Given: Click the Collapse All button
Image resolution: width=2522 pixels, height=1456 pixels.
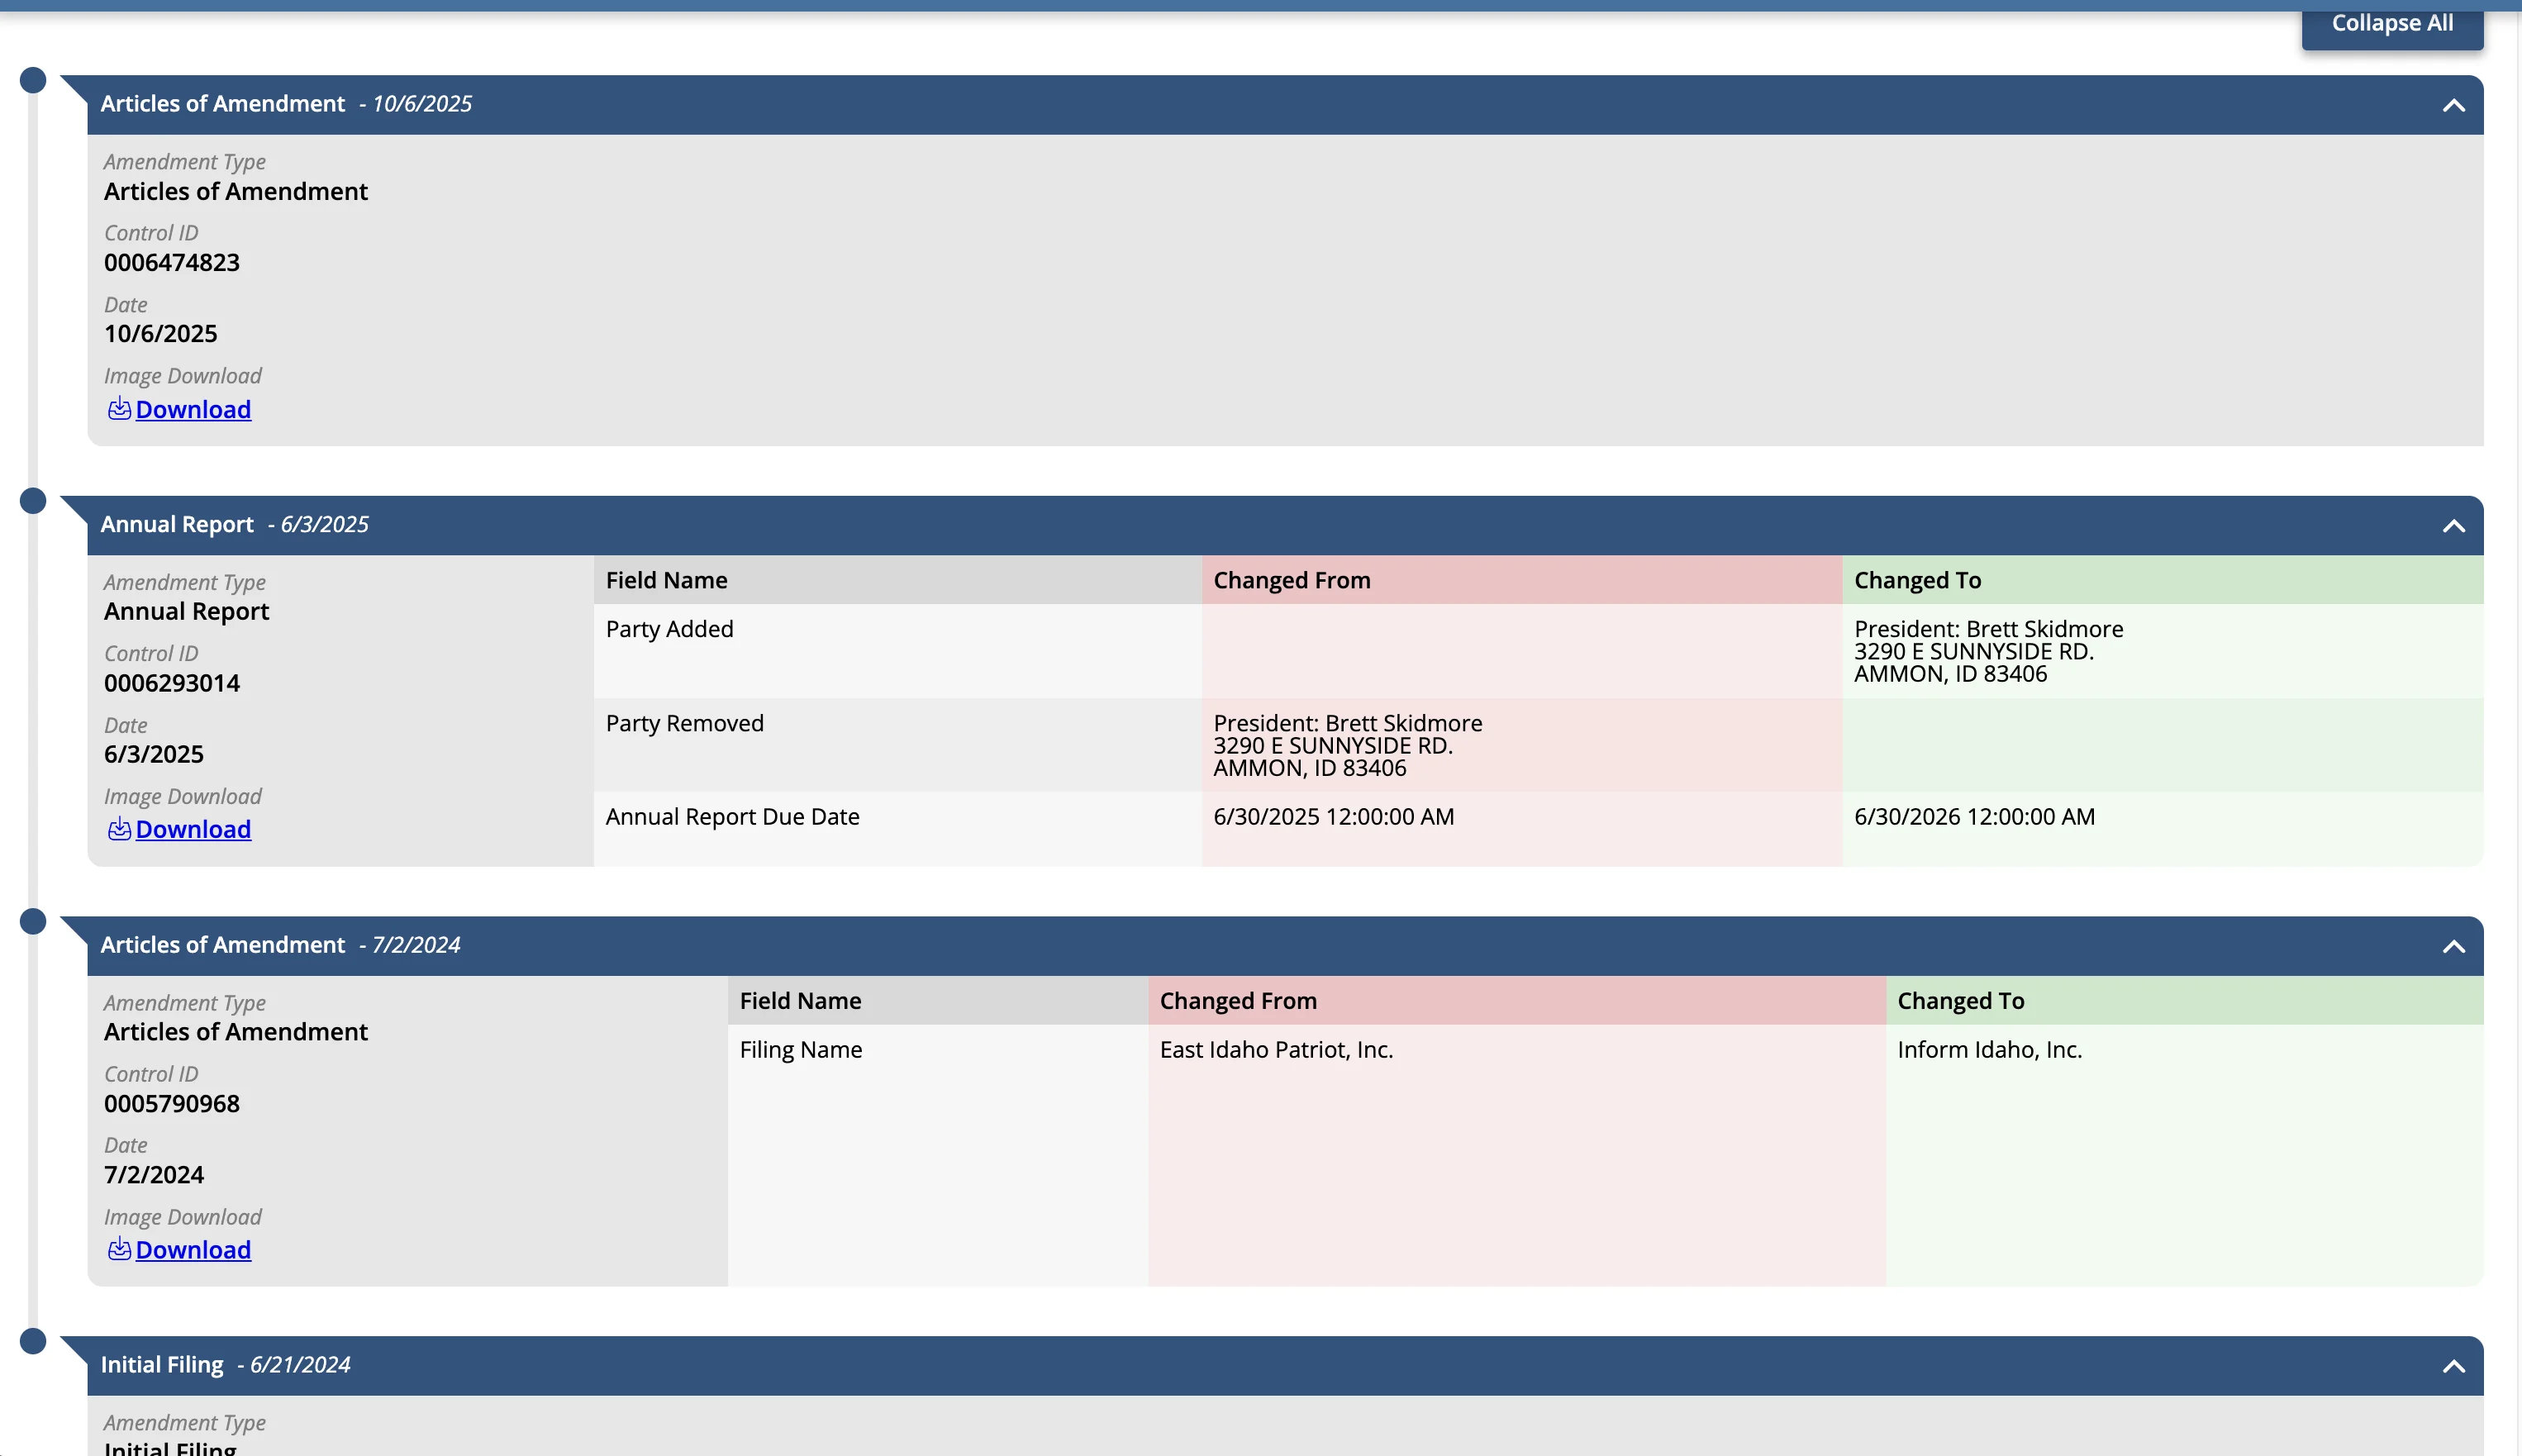Looking at the screenshot, I should [x=2391, y=21].
